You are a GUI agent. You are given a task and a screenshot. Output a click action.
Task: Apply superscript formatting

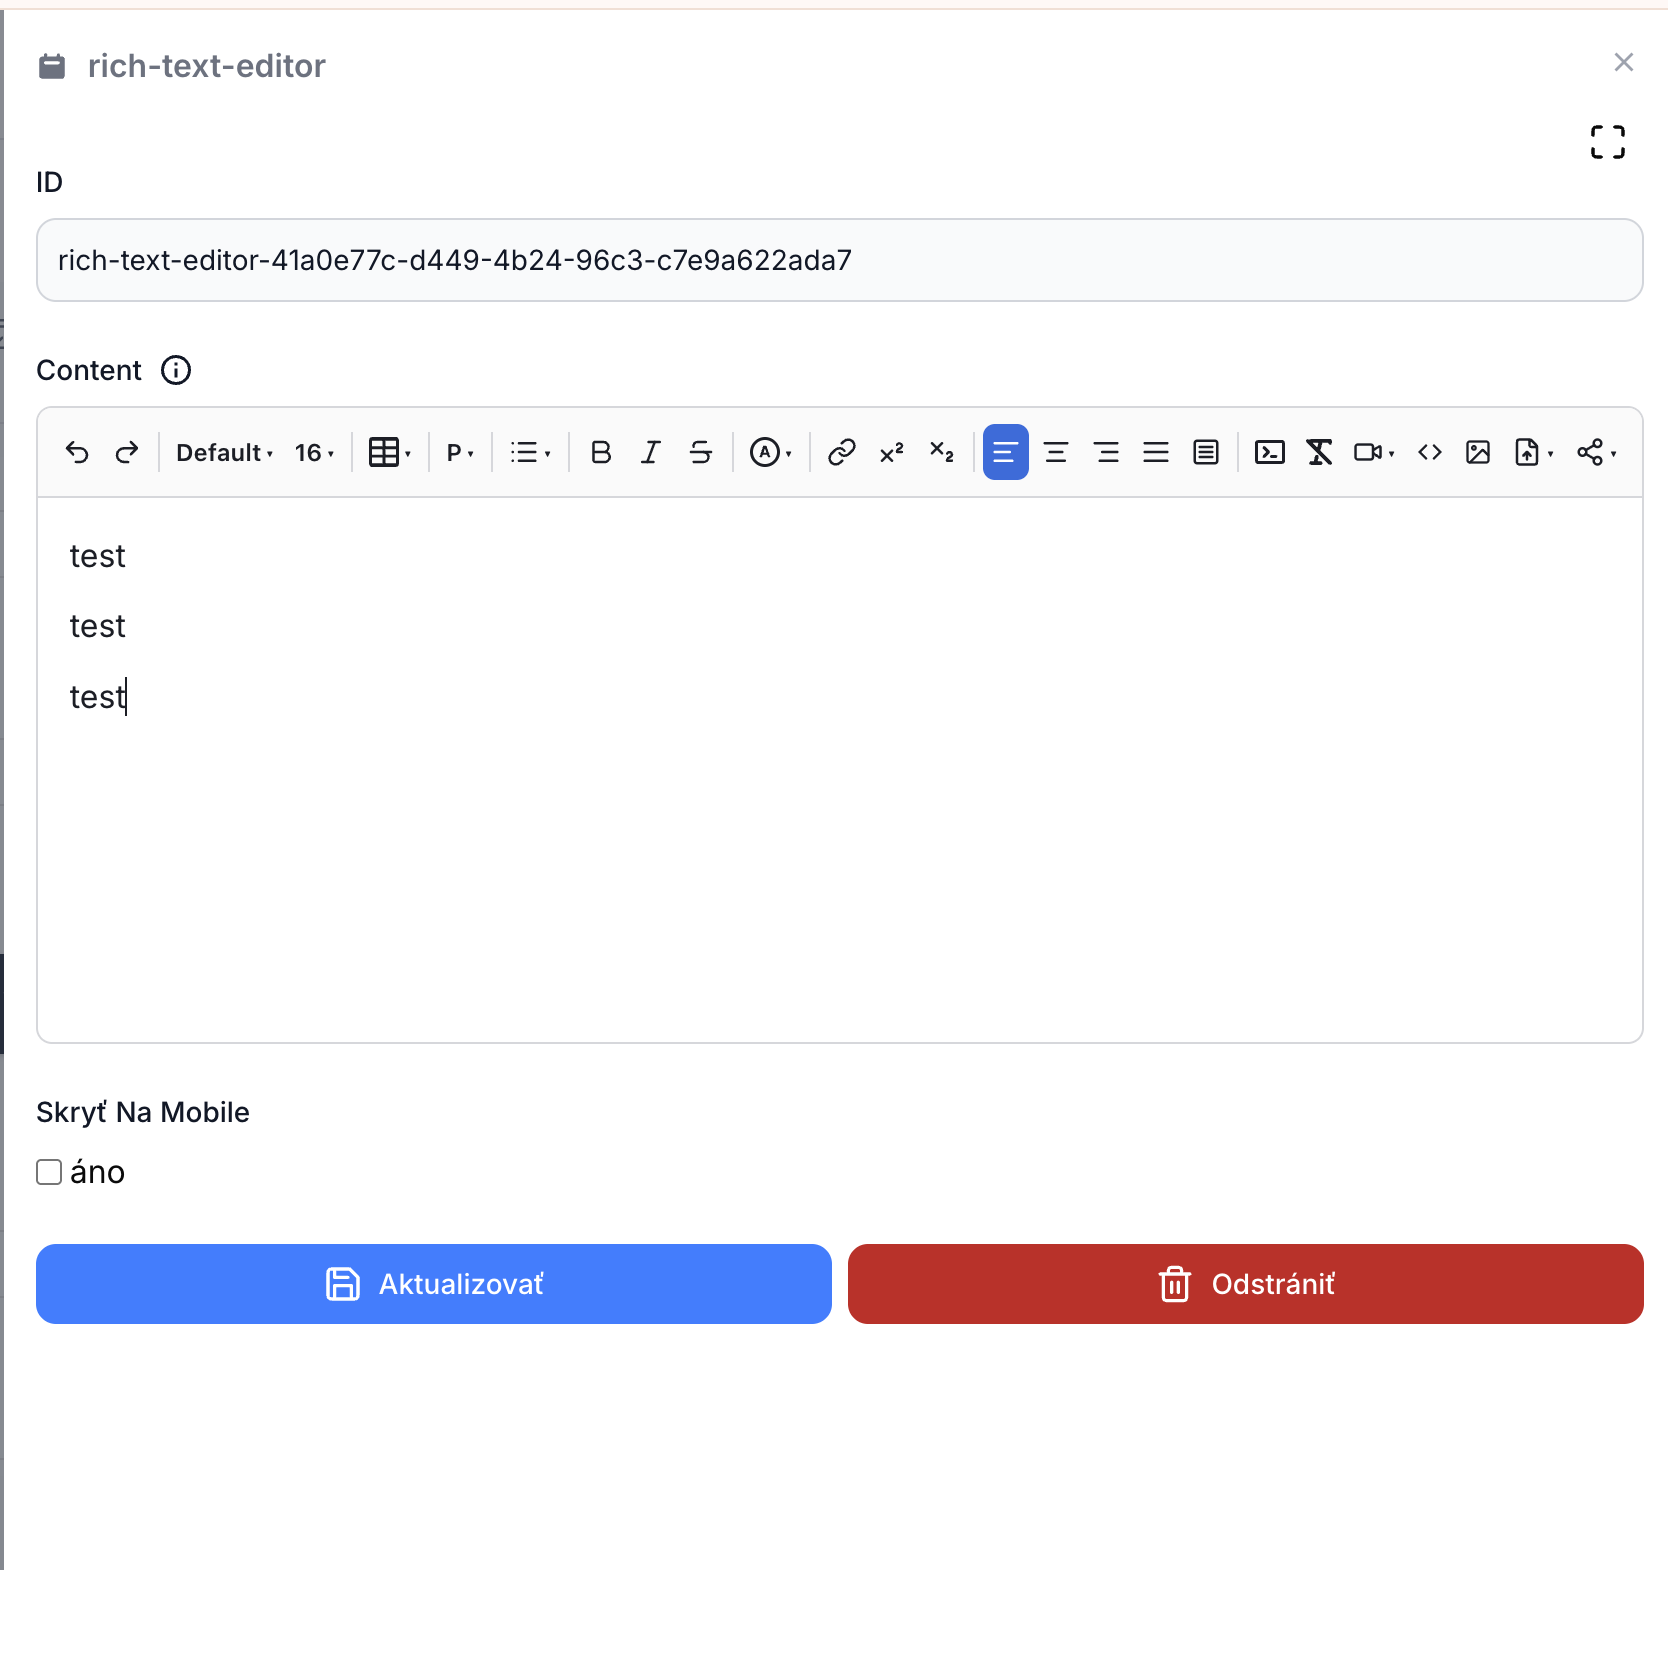[892, 453]
